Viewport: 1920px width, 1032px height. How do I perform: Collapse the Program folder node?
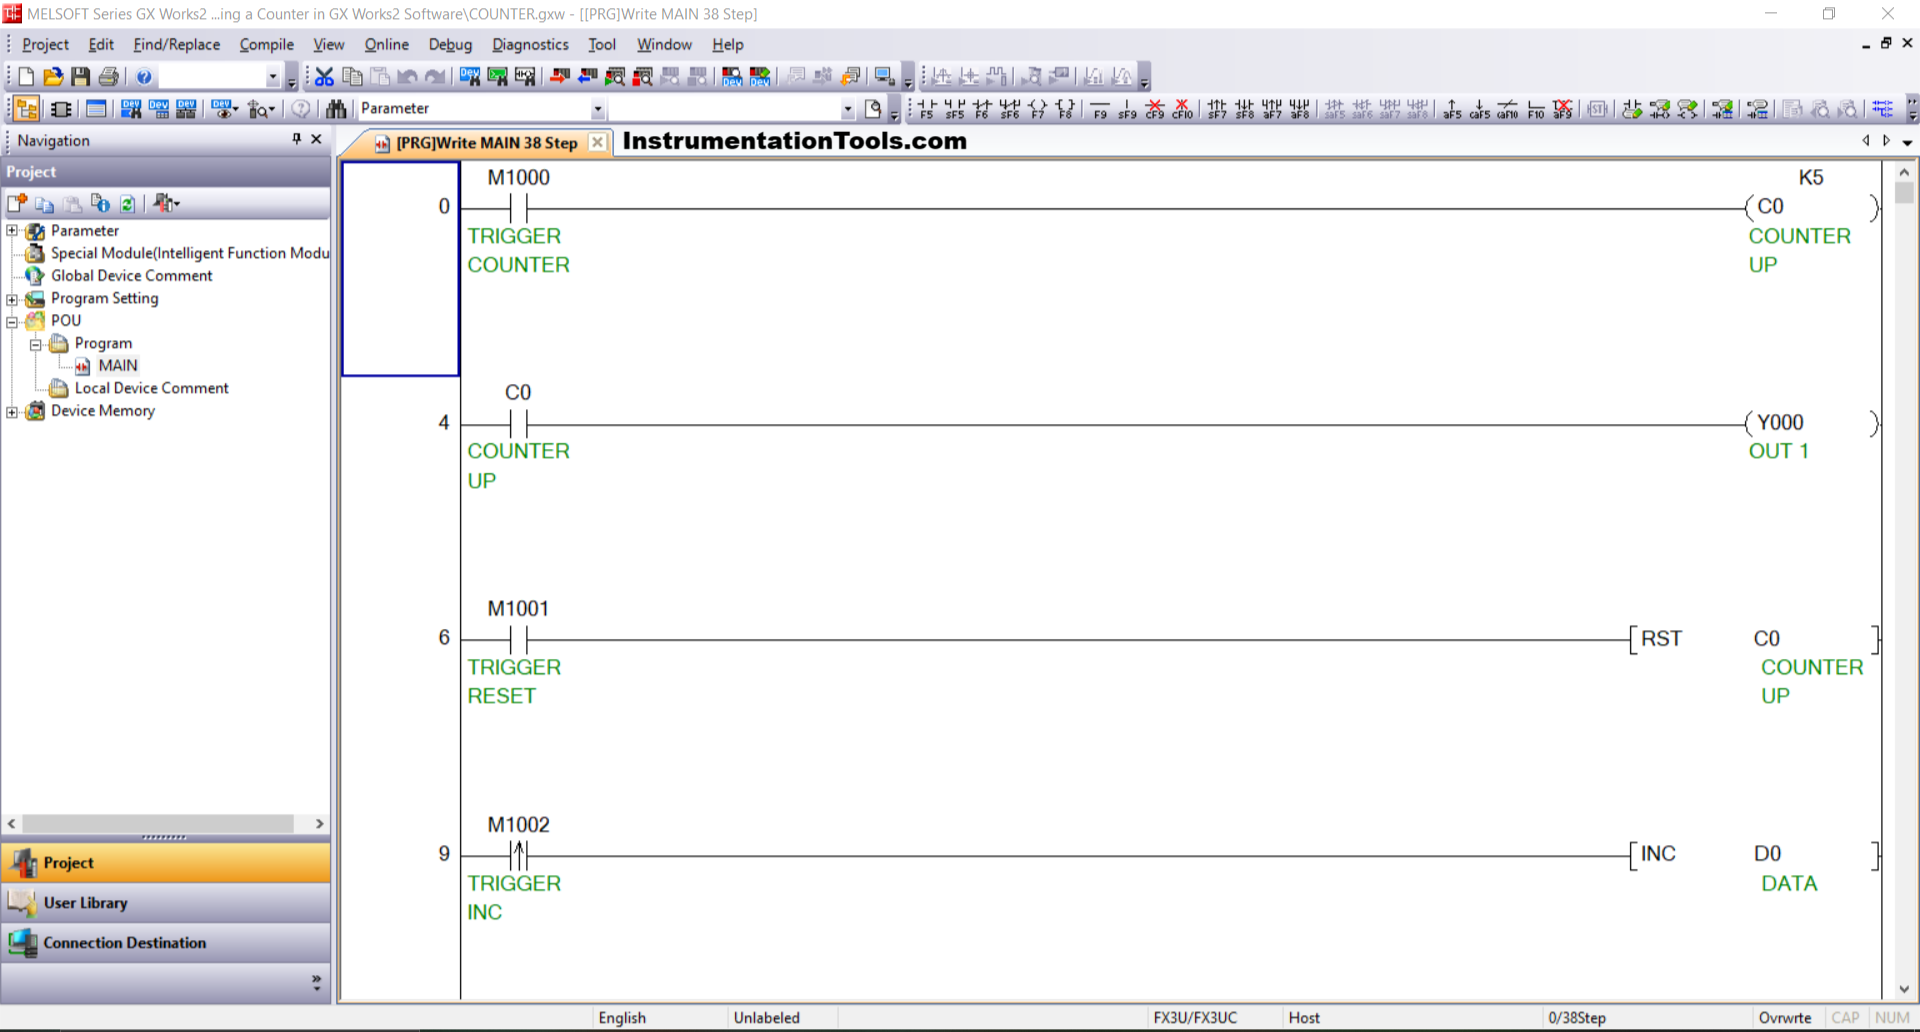click(x=35, y=344)
